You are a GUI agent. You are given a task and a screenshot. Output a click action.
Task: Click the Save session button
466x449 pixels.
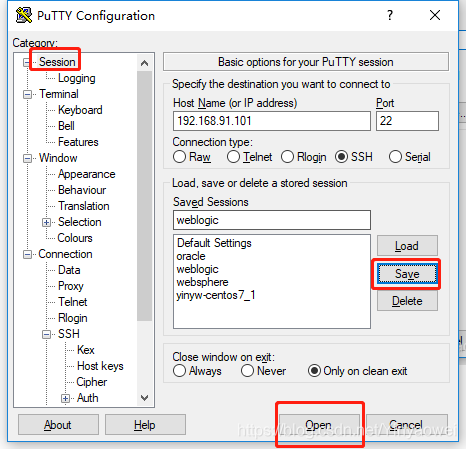(407, 274)
